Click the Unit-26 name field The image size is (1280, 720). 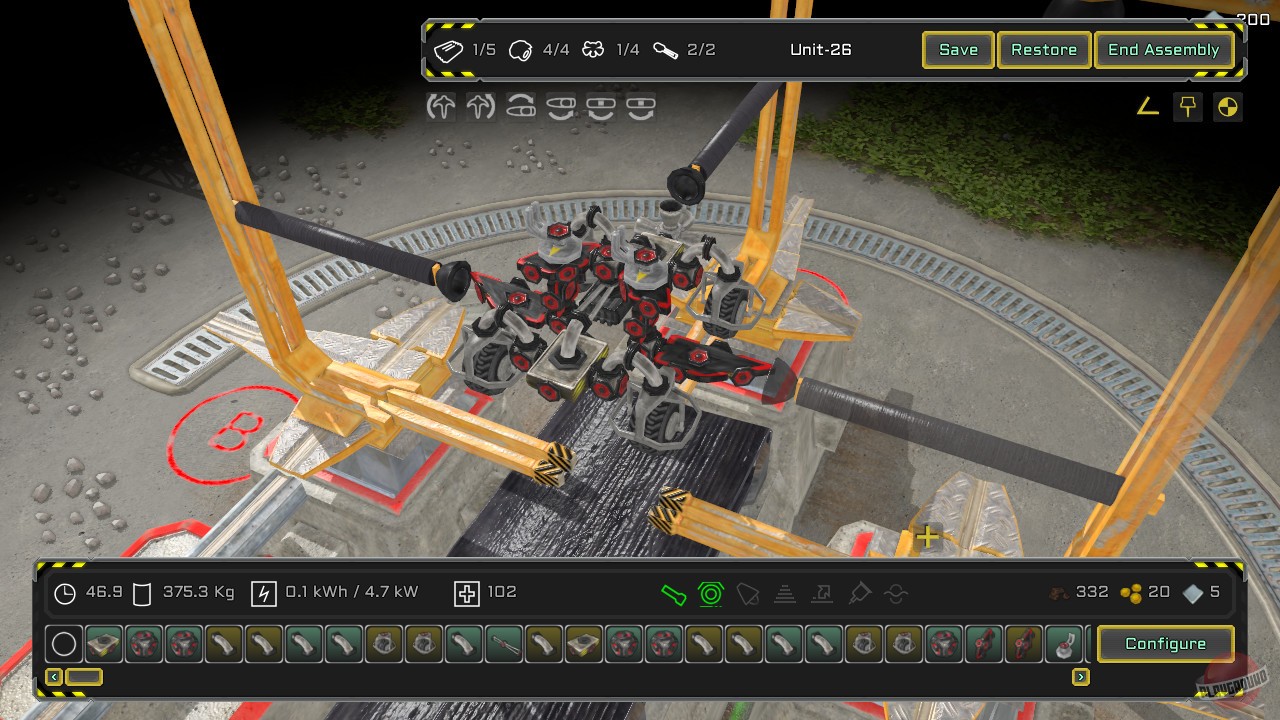pos(820,50)
